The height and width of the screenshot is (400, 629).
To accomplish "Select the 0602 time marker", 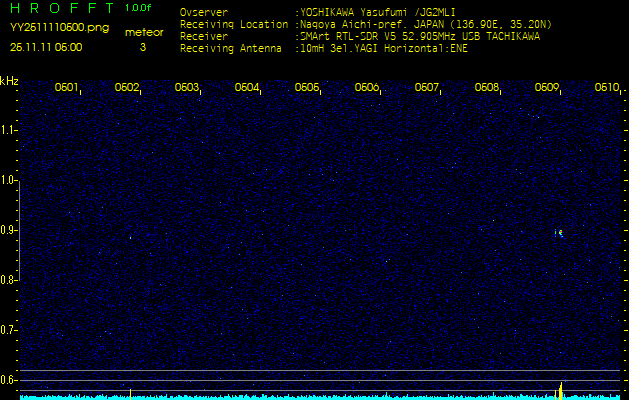I will coord(127,88).
